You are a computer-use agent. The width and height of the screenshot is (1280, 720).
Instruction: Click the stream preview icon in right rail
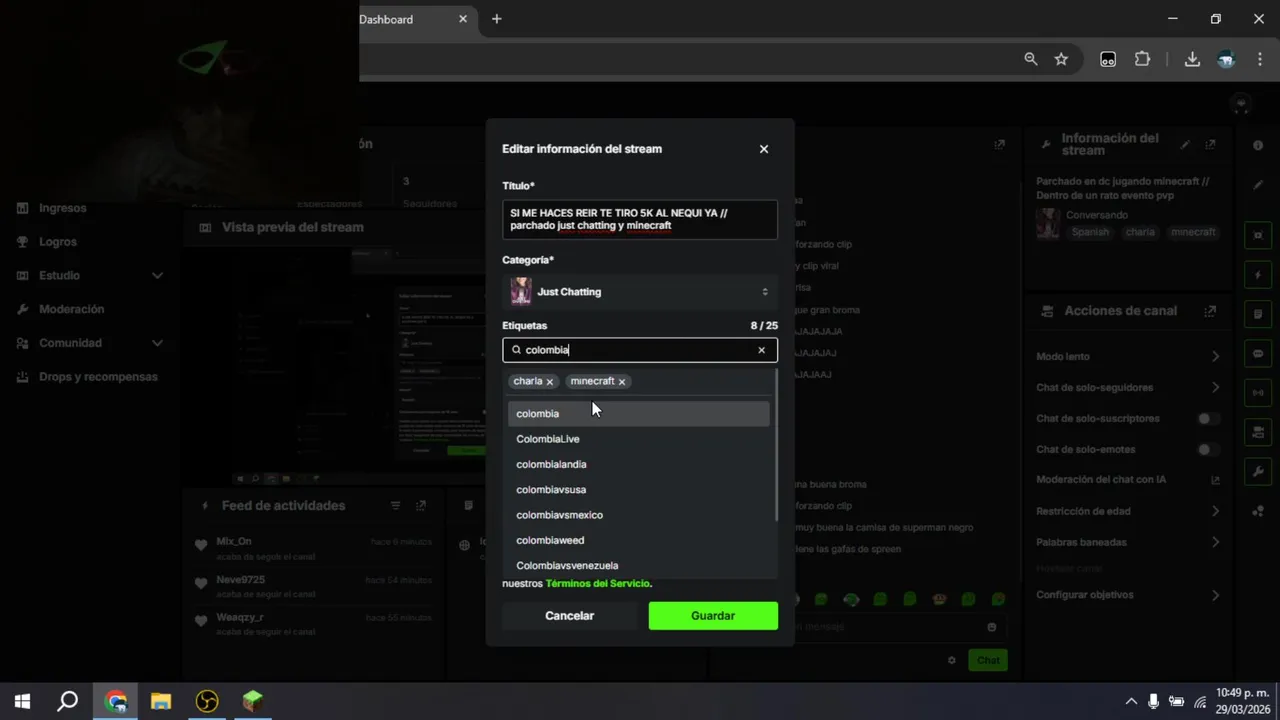(x=1258, y=235)
